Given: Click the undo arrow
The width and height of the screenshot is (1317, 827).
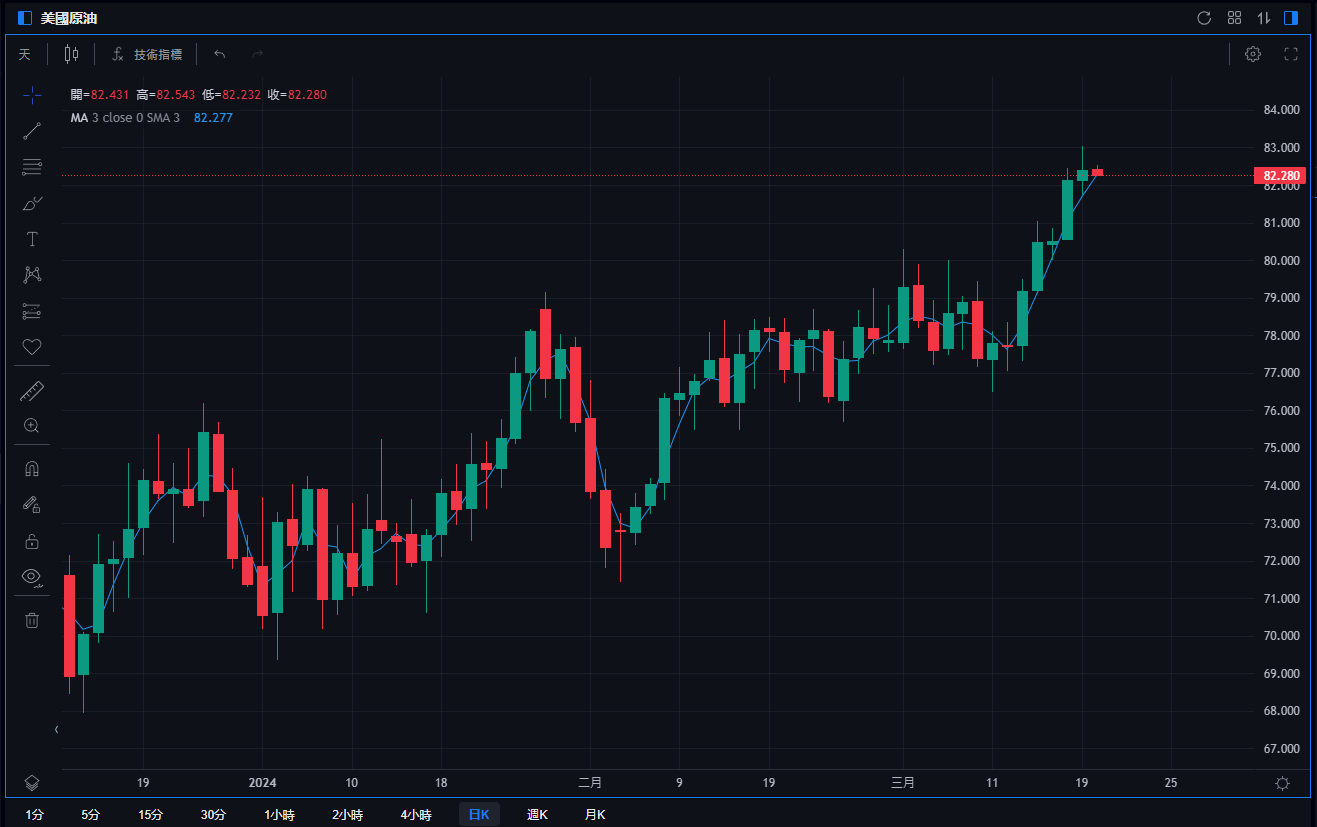Looking at the screenshot, I should [x=220, y=54].
